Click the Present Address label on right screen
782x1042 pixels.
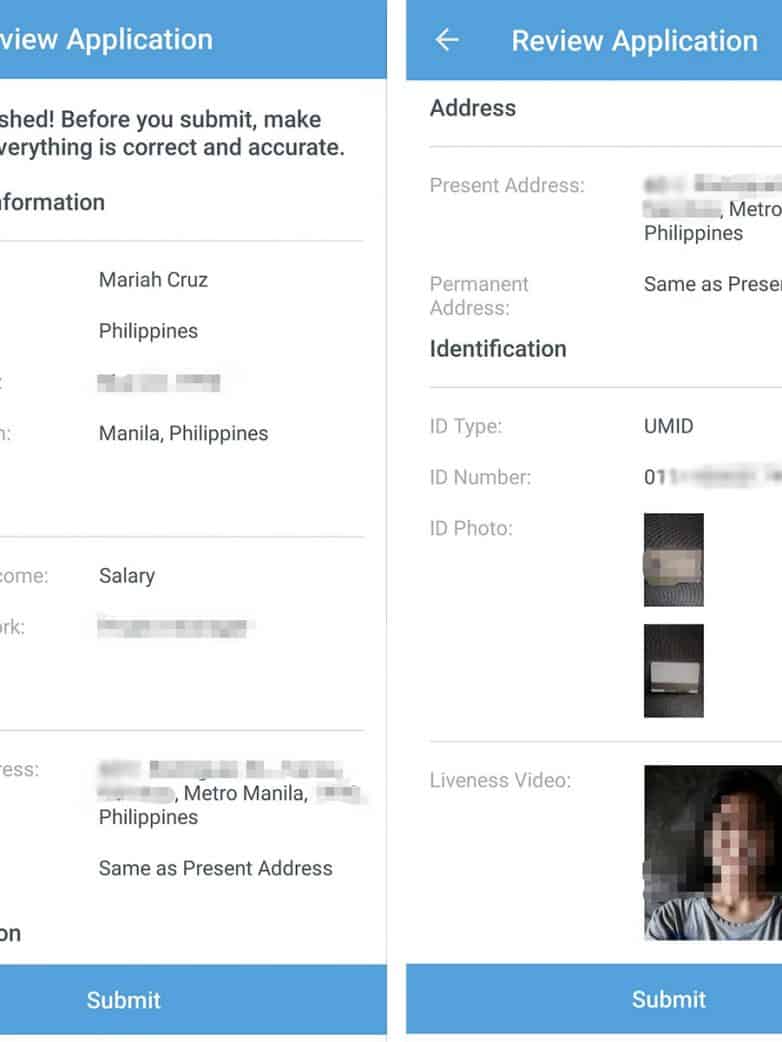(507, 185)
